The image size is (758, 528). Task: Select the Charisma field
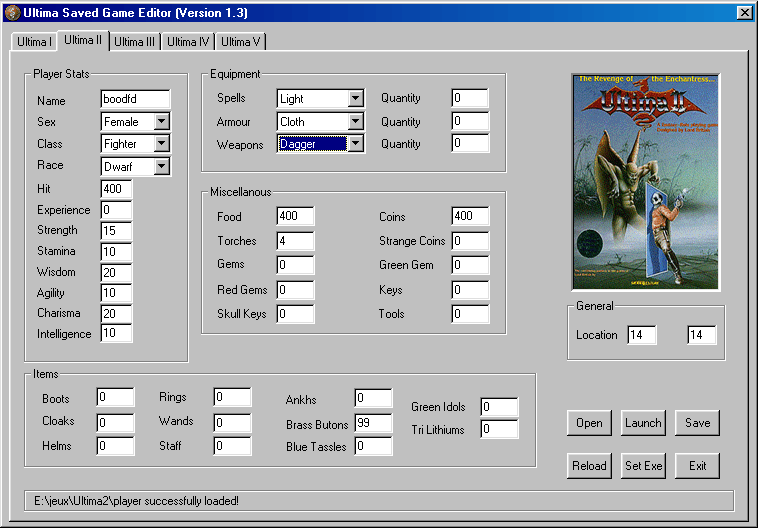[117, 314]
